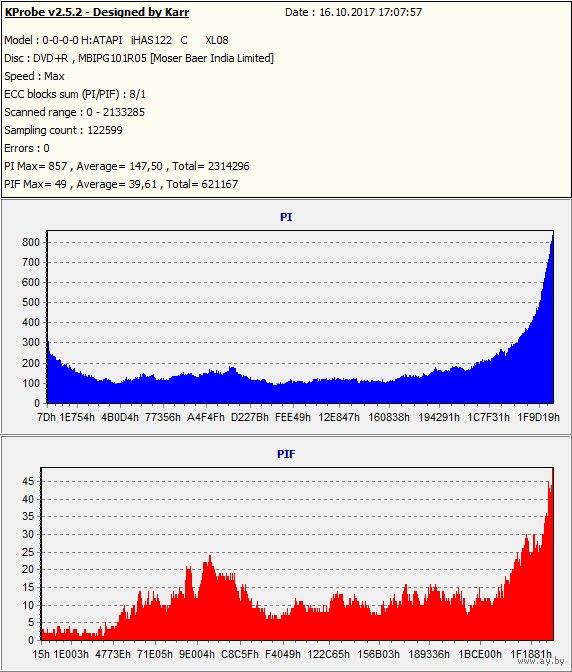The height and width of the screenshot is (672, 572).
Task: Click the 800 label on PI axis
Action: click(x=31, y=242)
